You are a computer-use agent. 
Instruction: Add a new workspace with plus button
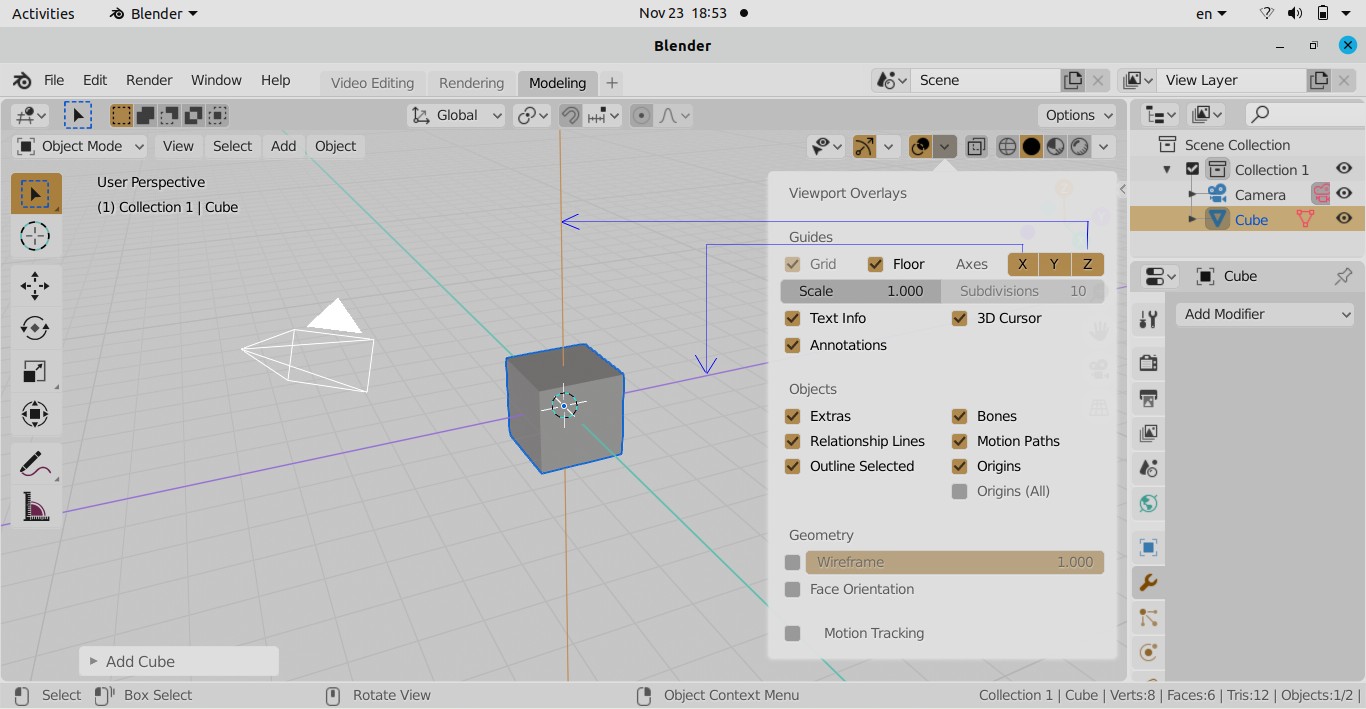pos(612,83)
